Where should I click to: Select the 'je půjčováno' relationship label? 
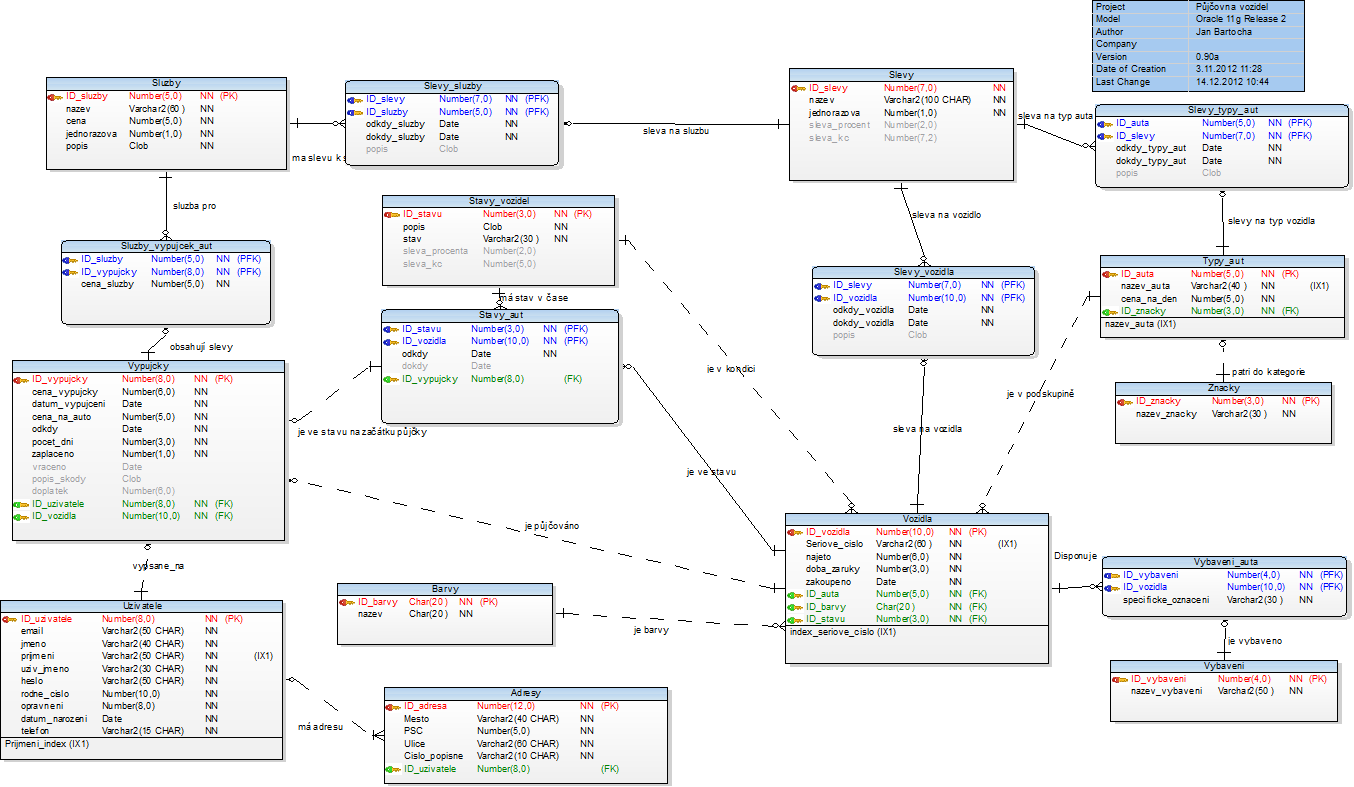tap(551, 525)
